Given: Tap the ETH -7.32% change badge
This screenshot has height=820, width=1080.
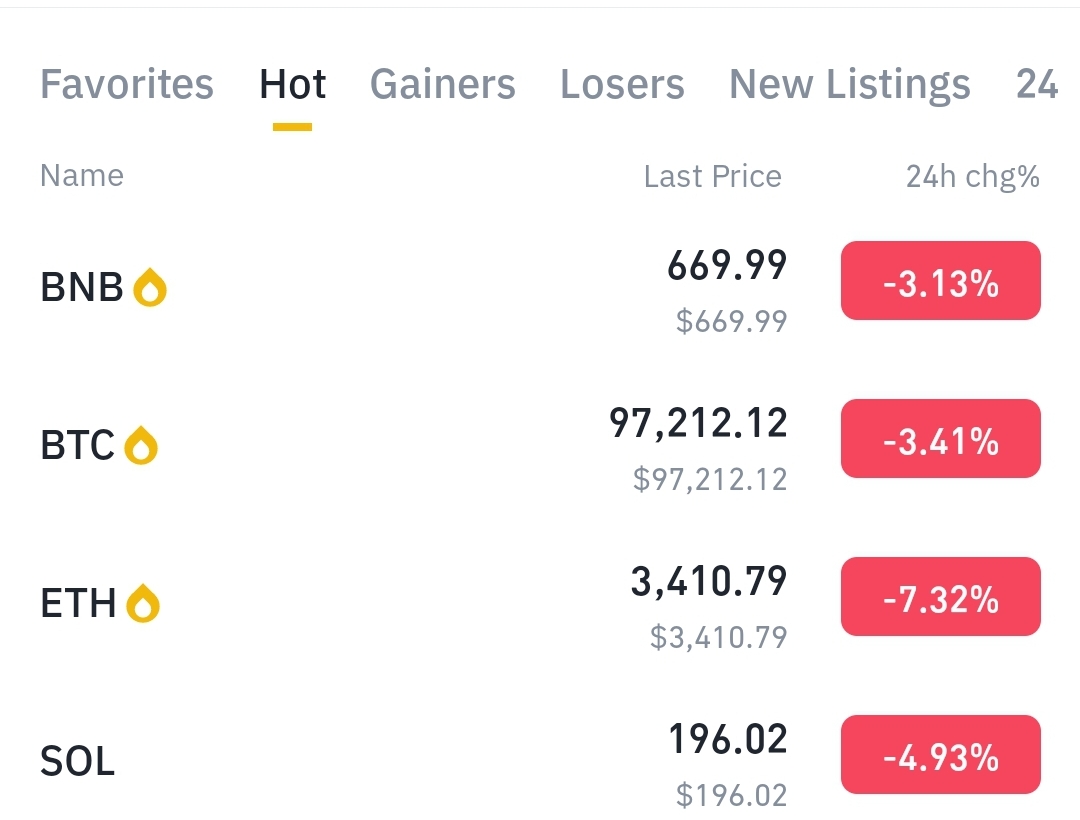Looking at the screenshot, I should (940, 597).
